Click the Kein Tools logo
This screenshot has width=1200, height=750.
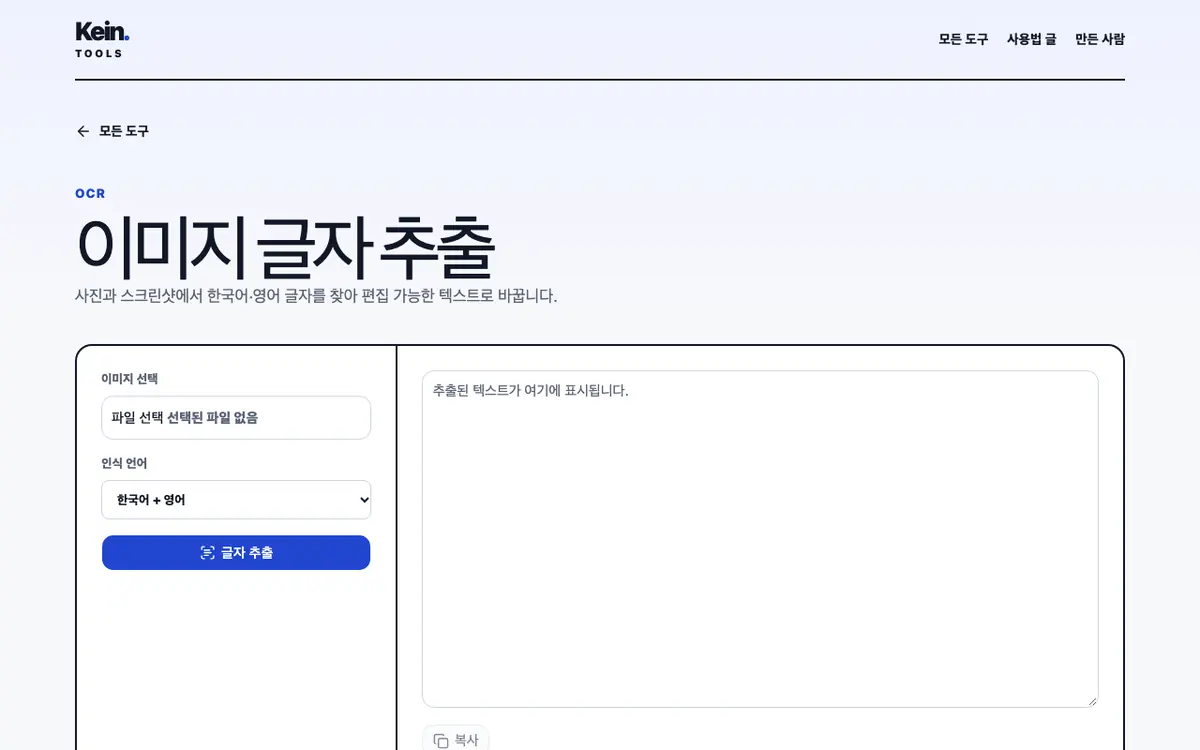click(x=102, y=39)
